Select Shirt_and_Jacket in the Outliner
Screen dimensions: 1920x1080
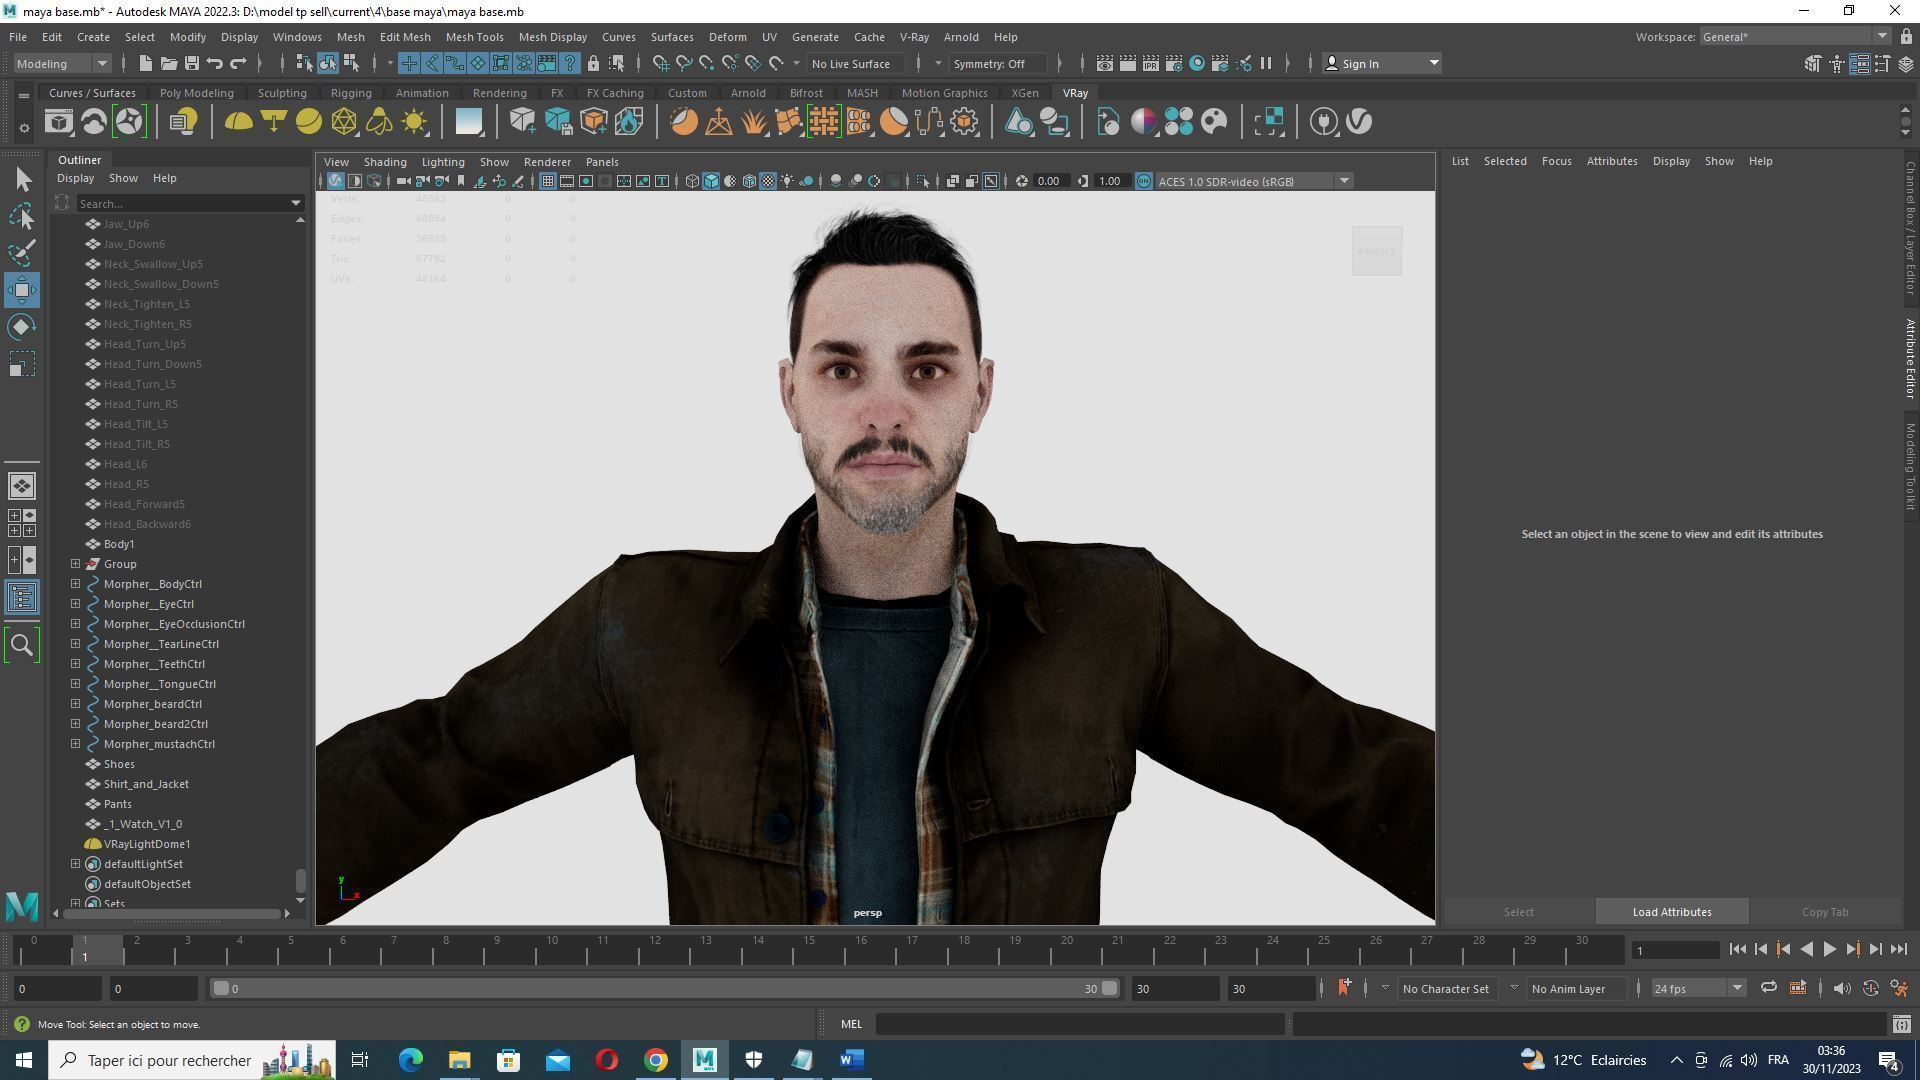[146, 784]
